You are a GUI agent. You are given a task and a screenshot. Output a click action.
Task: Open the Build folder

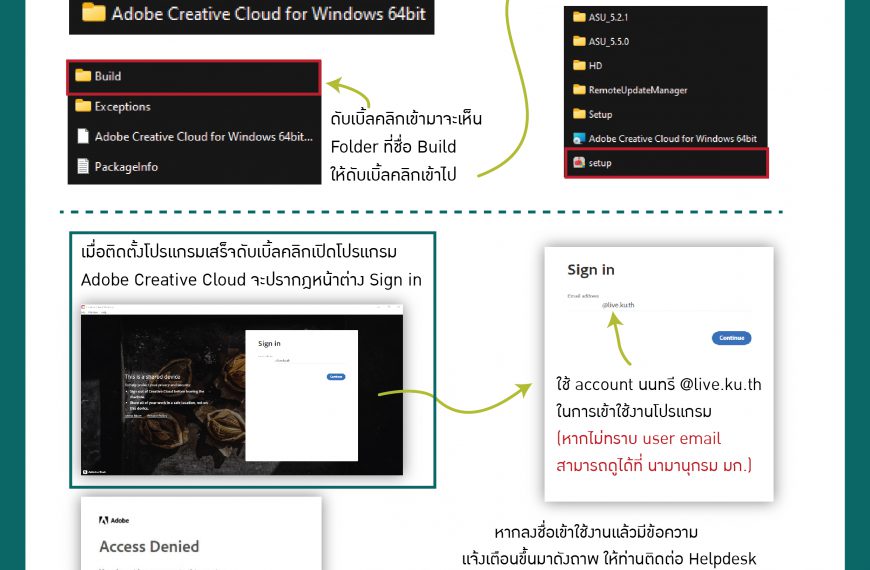click(194, 77)
